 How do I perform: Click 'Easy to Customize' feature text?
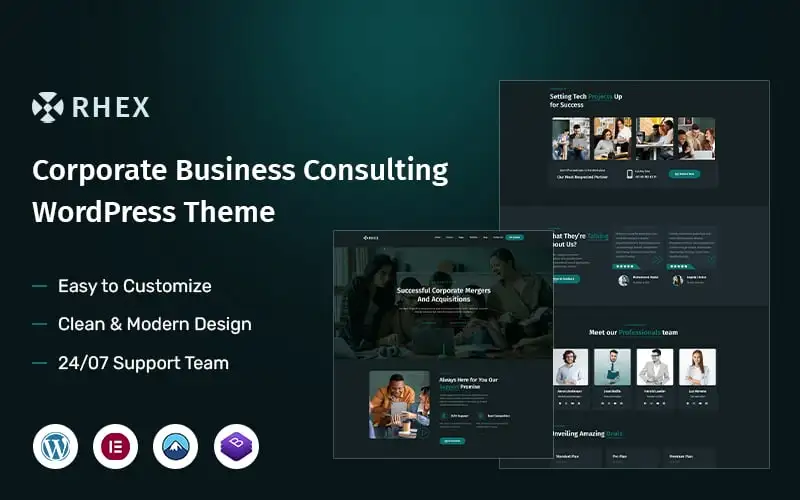point(135,286)
